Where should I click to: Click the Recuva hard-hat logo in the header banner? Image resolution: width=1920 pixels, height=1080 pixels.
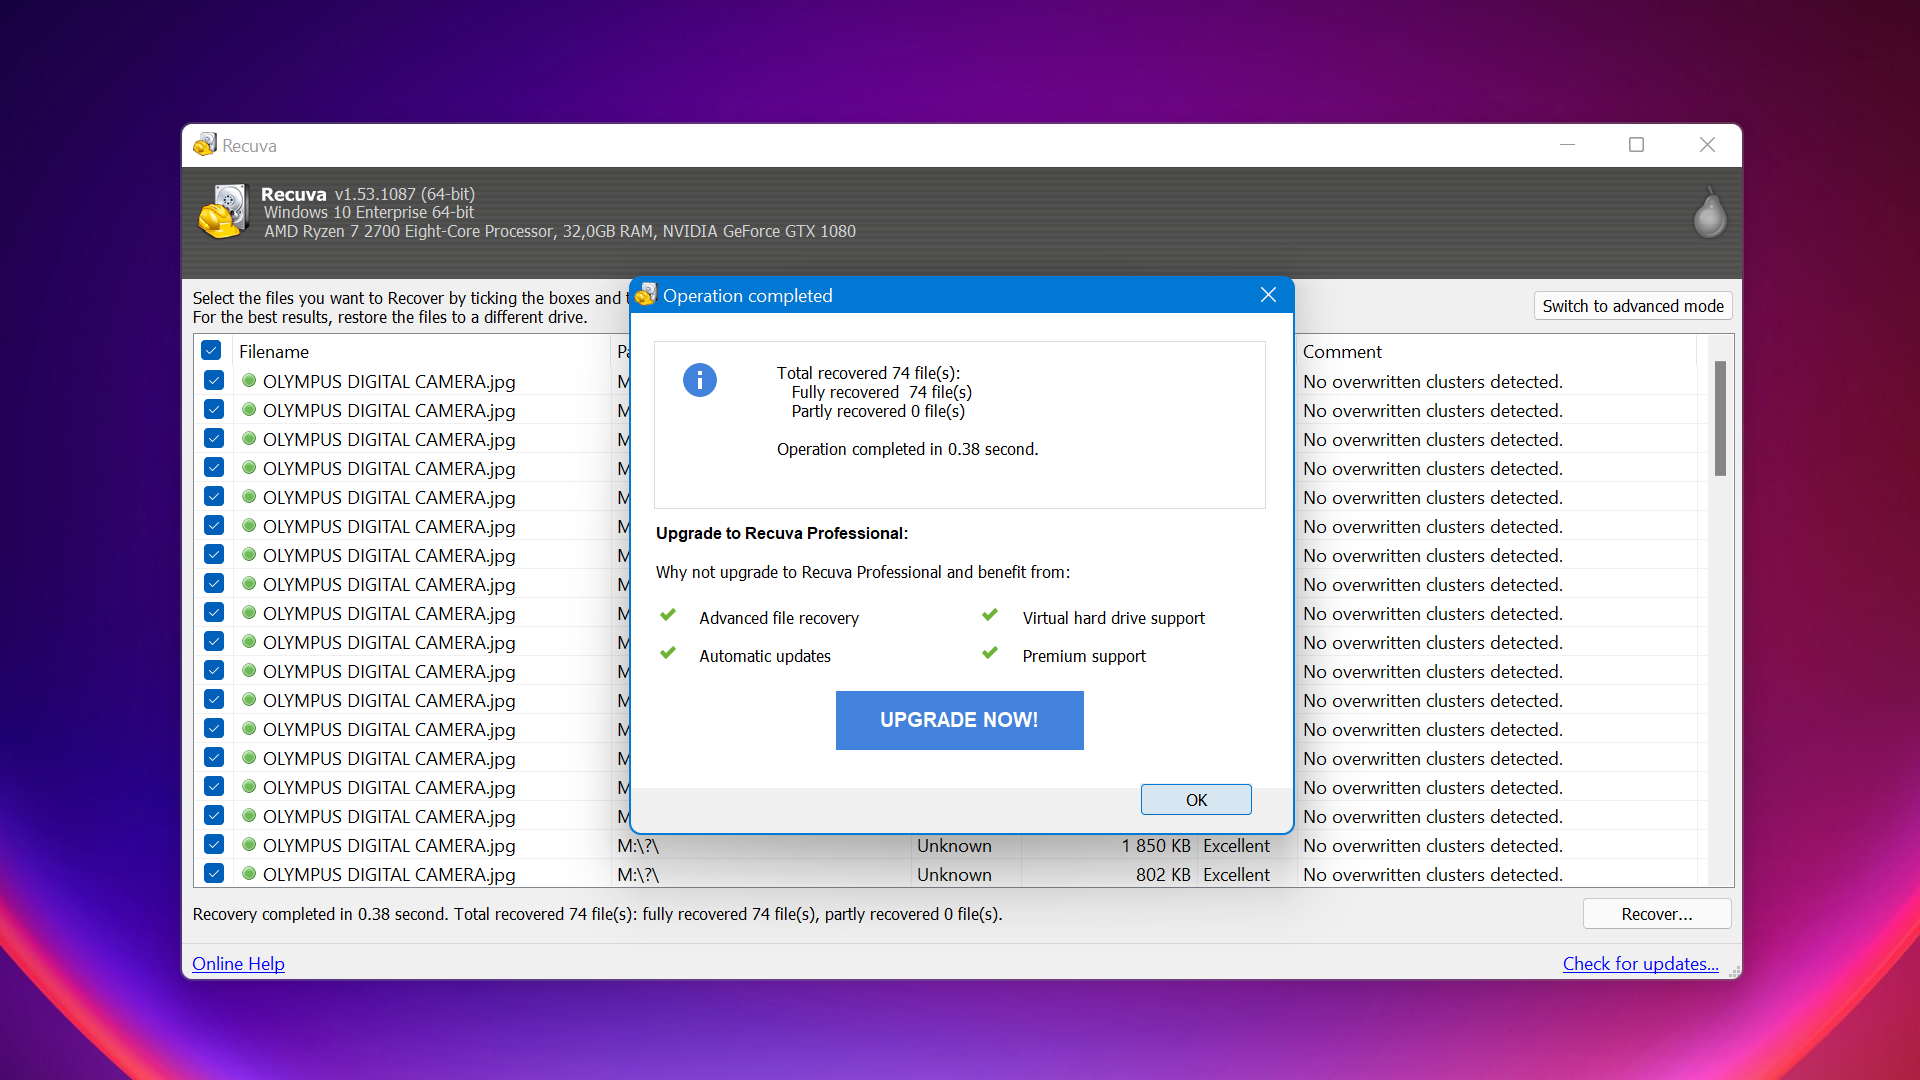[223, 211]
